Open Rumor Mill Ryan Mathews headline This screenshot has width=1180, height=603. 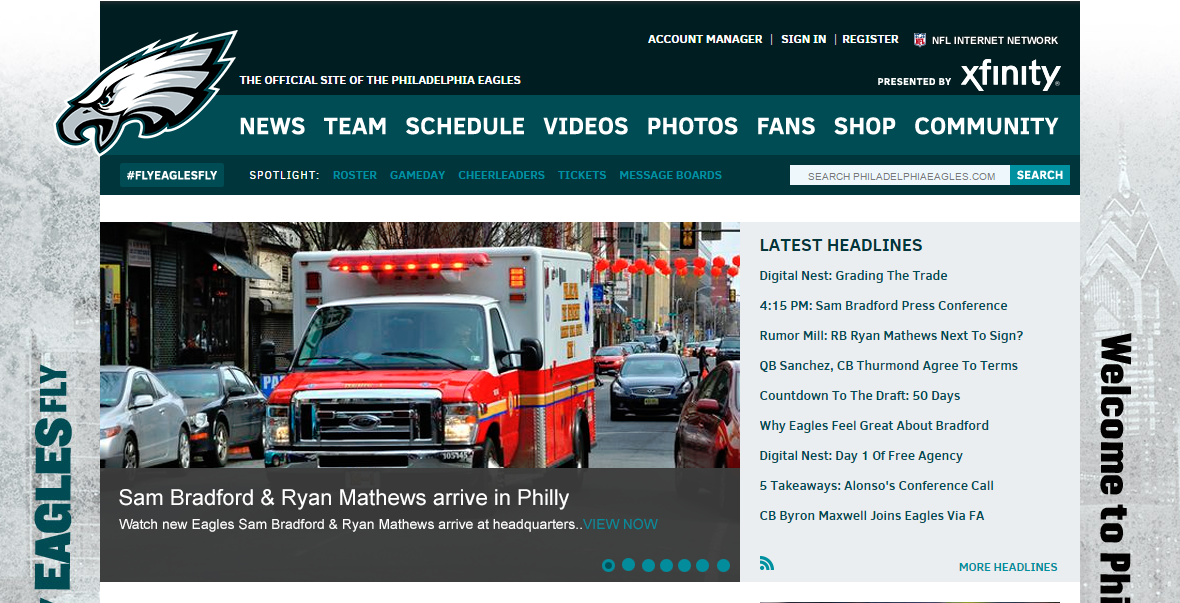pyautogui.click(x=891, y=336)
